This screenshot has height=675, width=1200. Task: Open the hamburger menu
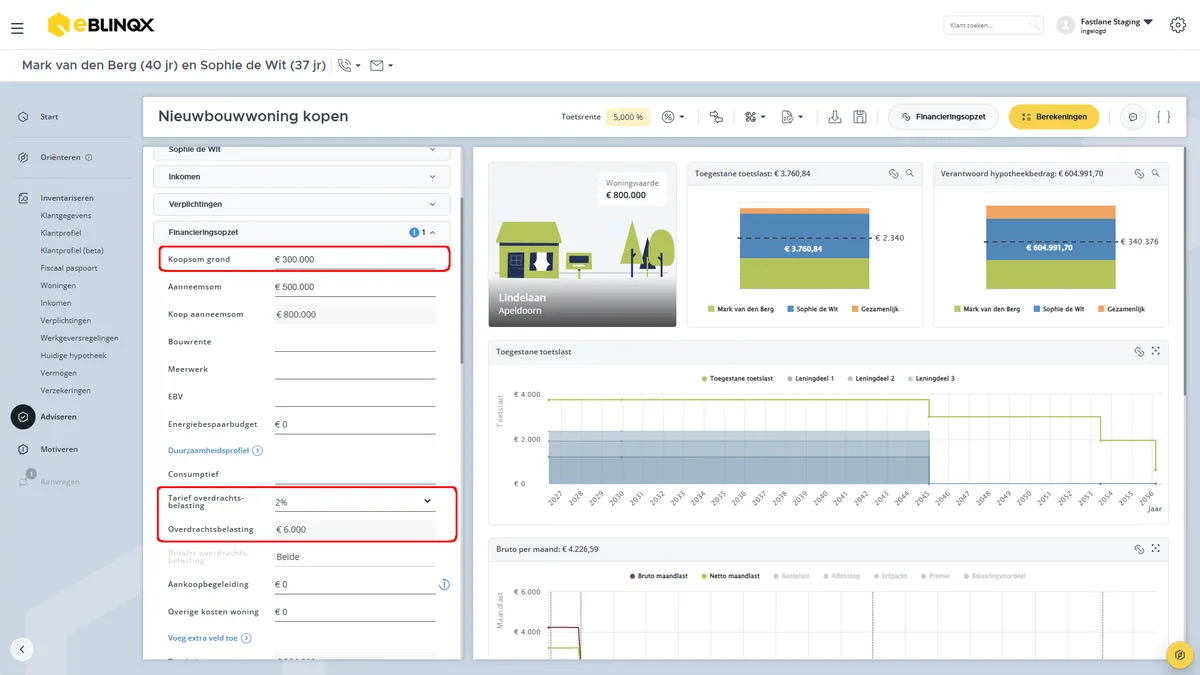pyautogui.click(x=17, y=28)
